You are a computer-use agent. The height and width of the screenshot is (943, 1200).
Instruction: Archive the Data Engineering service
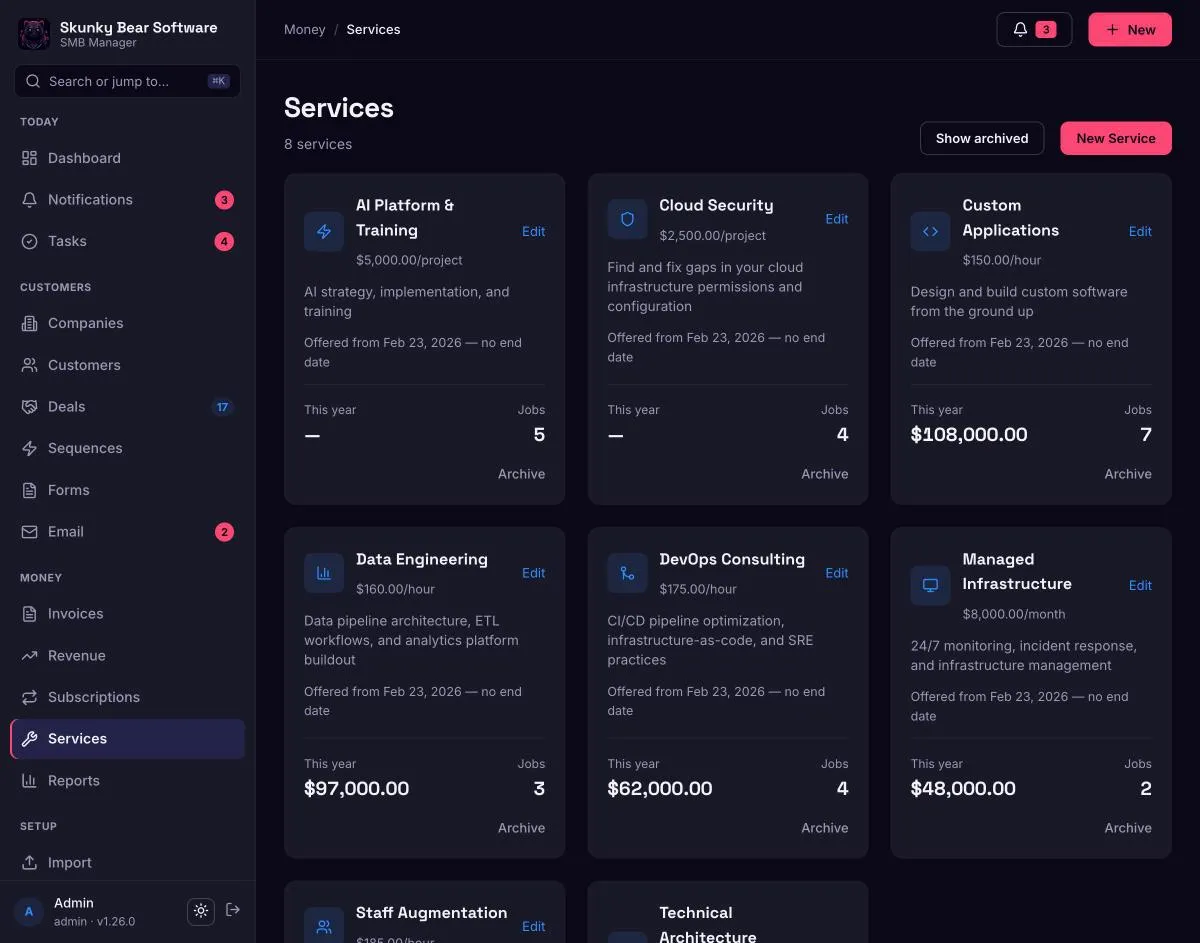coord(522,828)
